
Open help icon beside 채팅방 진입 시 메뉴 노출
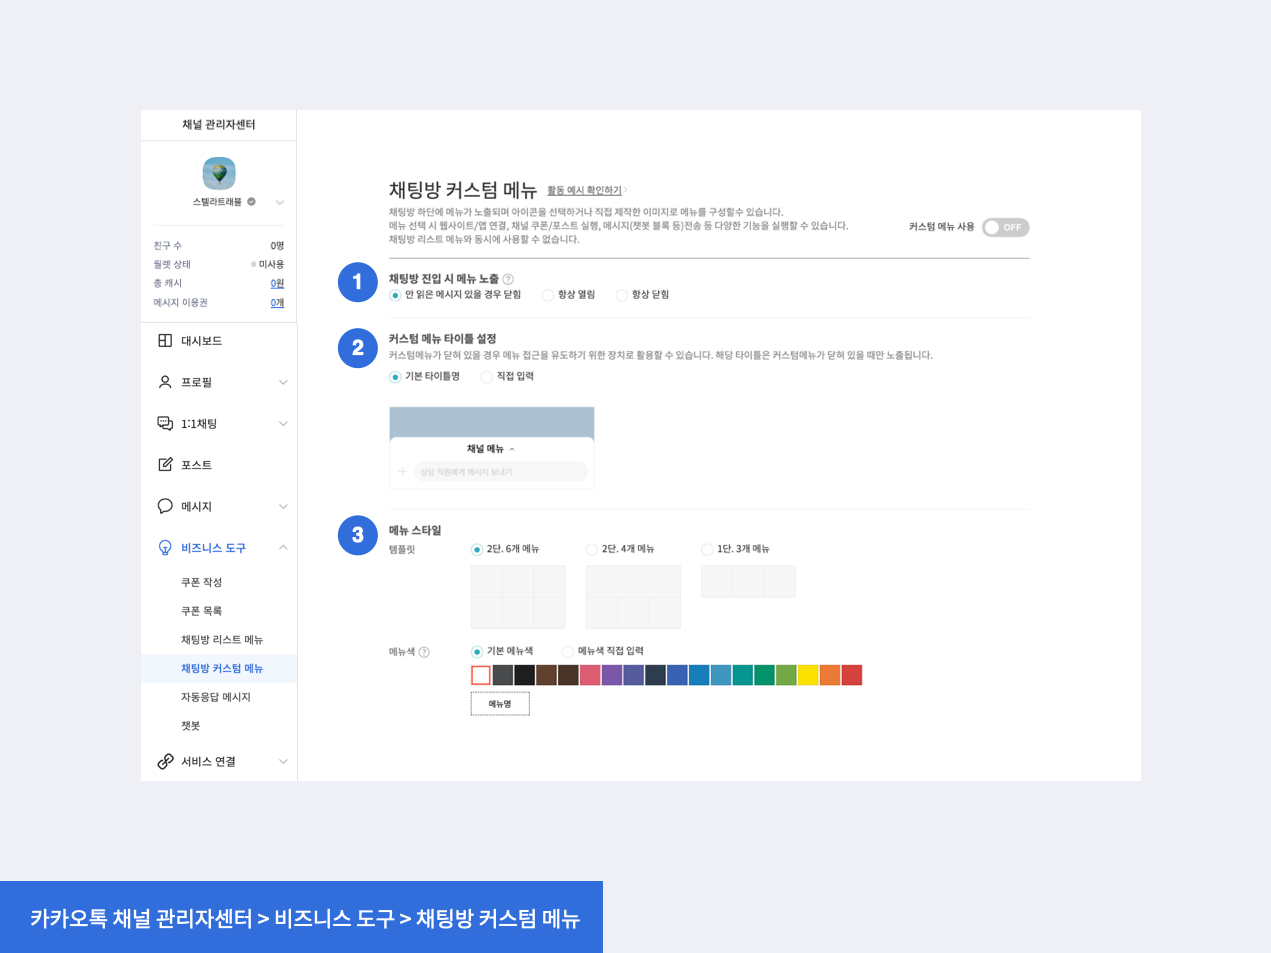point(508,279)
